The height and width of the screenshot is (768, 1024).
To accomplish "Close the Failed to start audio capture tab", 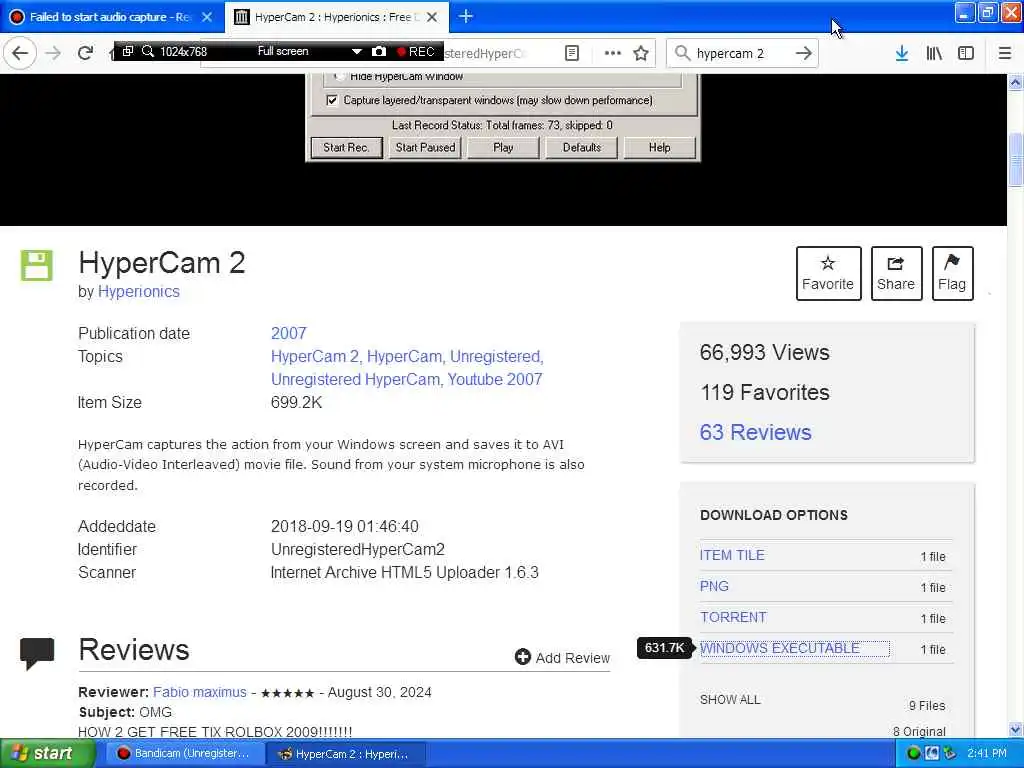I will pyautogui.click(x=207, y=17).
